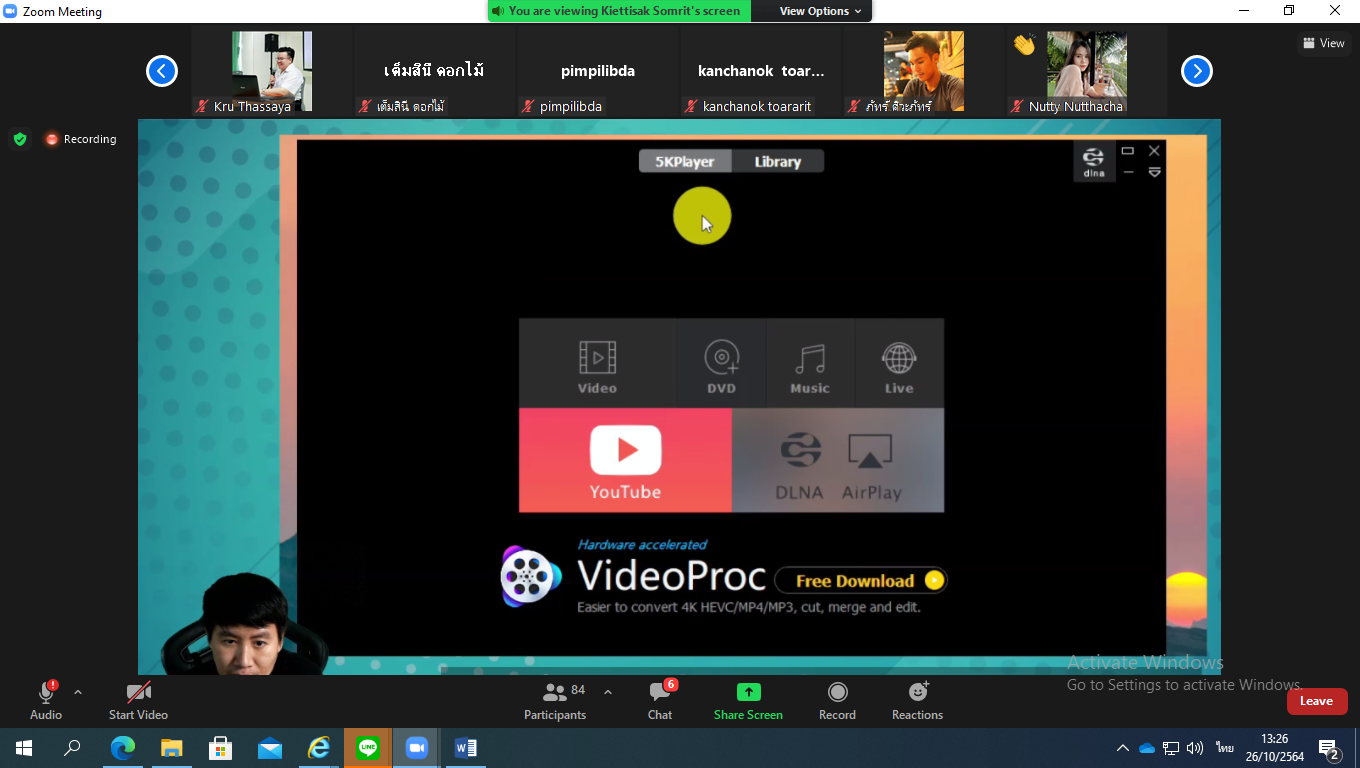This screenshot has width=1360, height=768.
Task: Click the Share Screen button
Action: [x=748, y=700]
